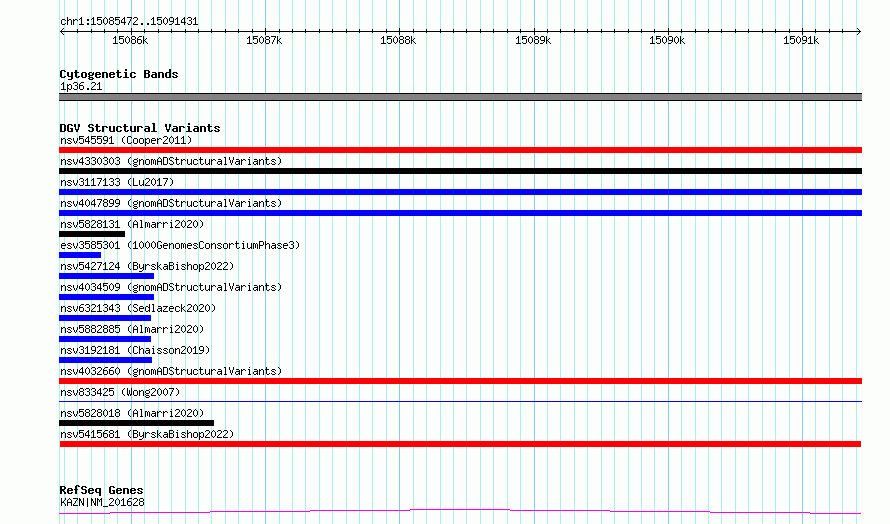Click nsv3192181 (Chaisson2019) variant label
Viewport: 890px width, 524px height.
135,350
